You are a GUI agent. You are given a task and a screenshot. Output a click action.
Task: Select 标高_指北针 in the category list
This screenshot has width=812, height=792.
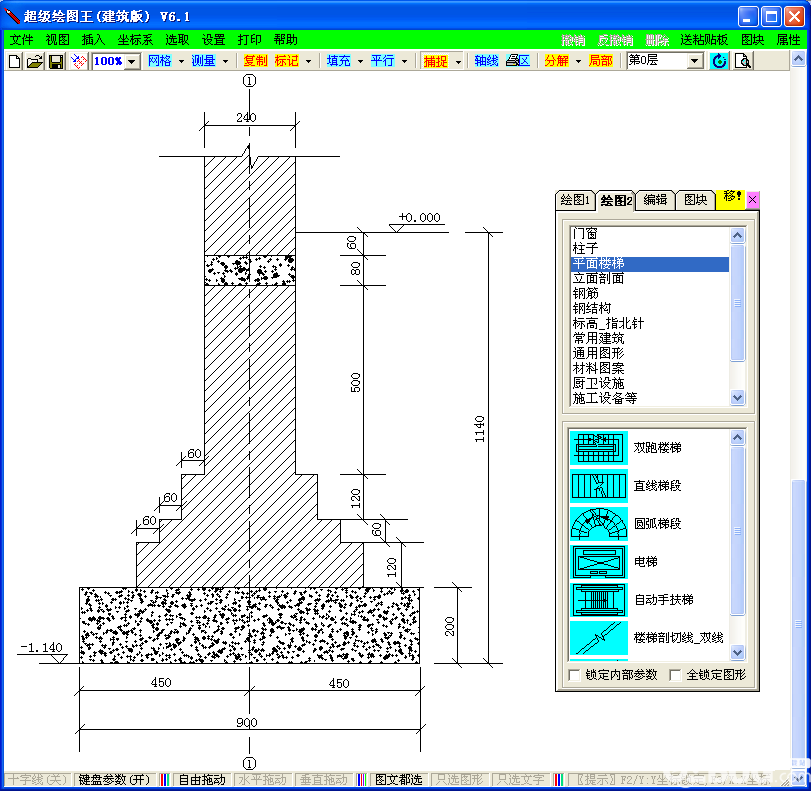coord(649,324)
